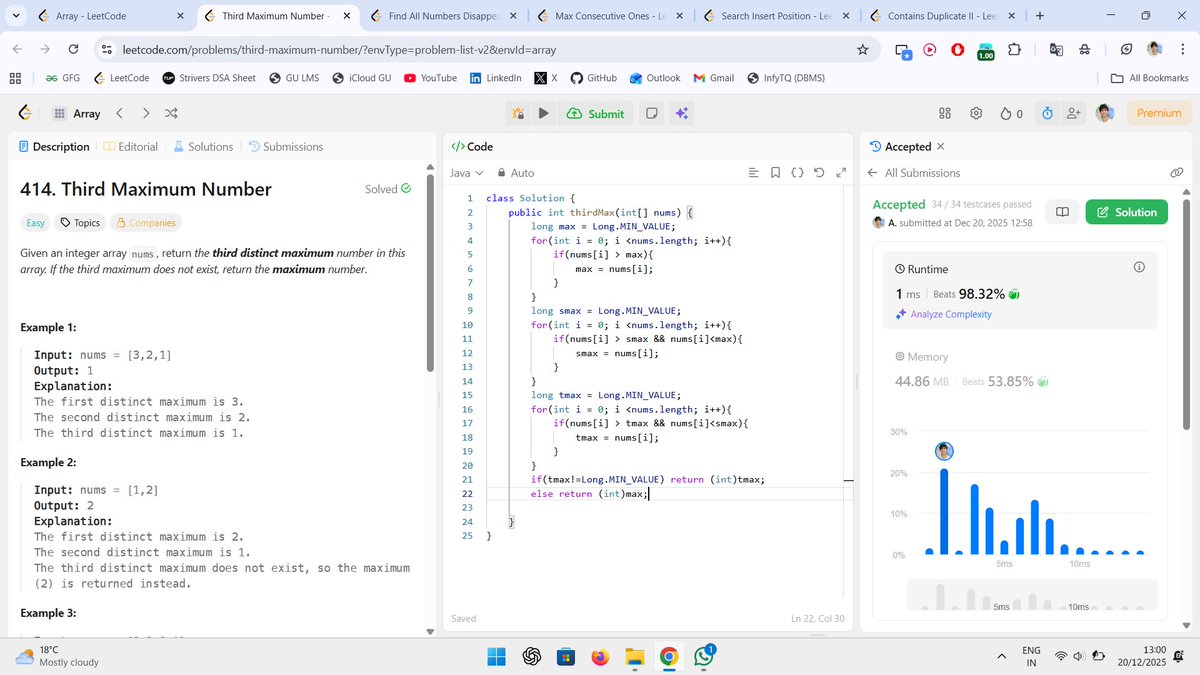Switch to the Editorial tab

pos(131,146)
